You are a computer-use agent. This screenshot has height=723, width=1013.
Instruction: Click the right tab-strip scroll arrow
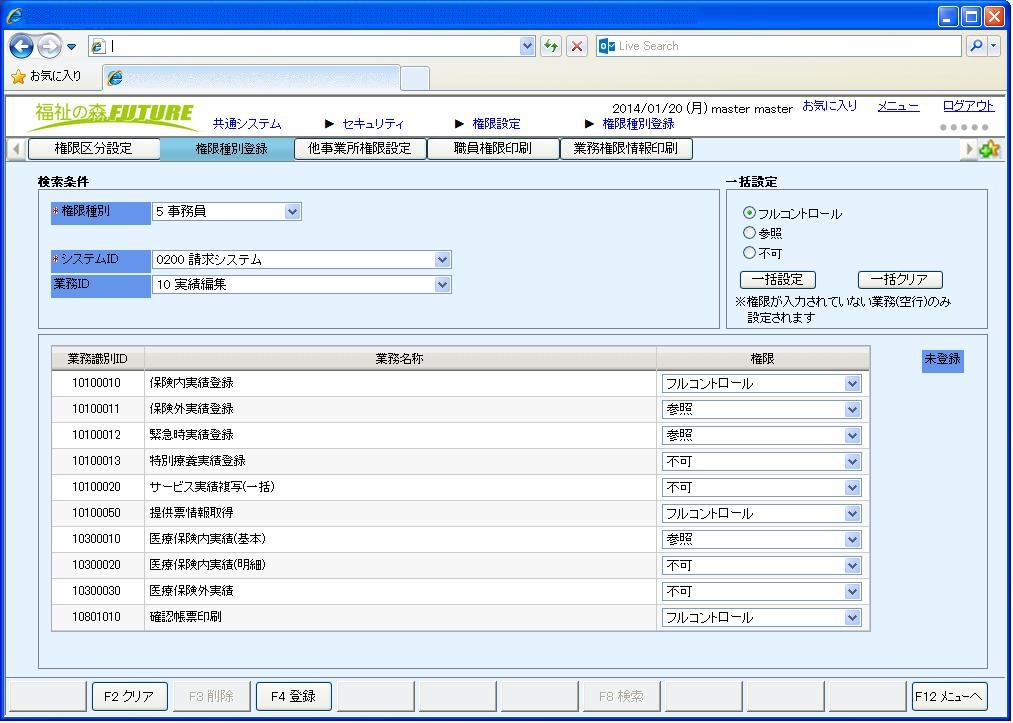[x=969, y=149]
